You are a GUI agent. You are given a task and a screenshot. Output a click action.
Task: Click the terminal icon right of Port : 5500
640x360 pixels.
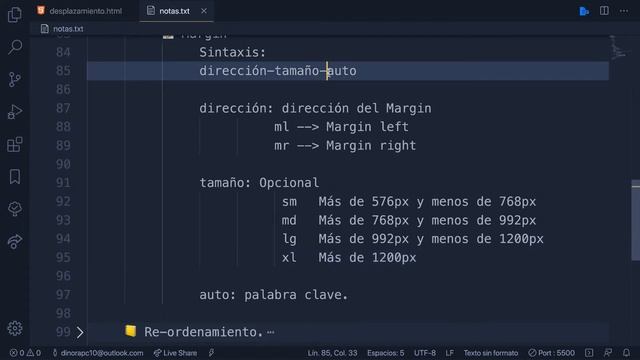coord(589,353)
